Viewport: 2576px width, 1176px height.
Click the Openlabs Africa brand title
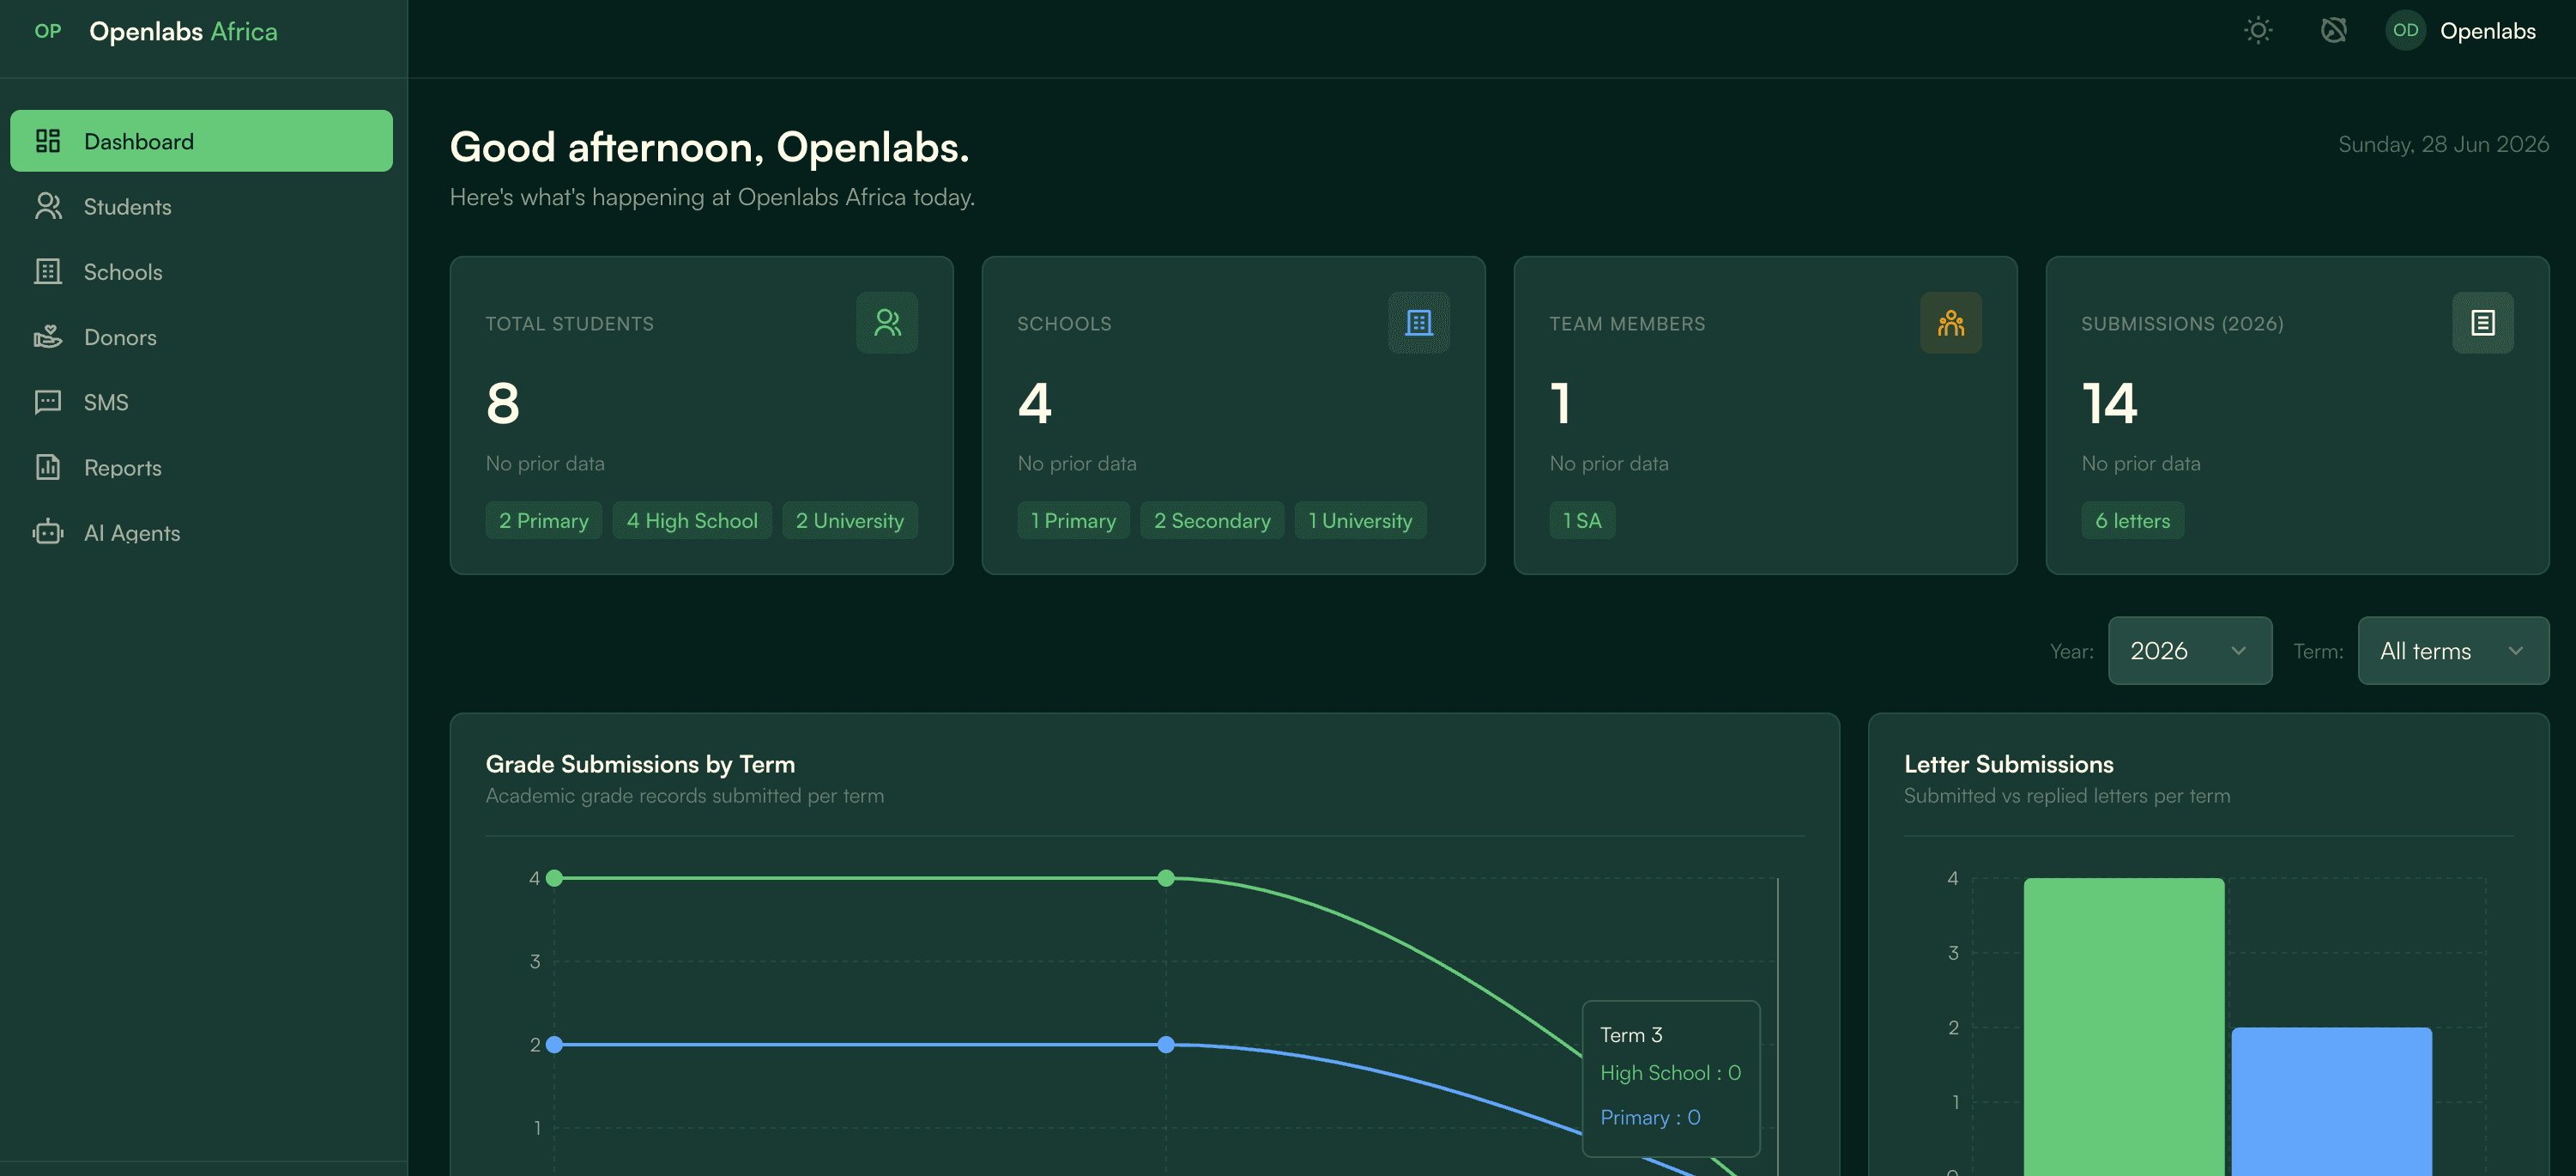click(183, 31)
